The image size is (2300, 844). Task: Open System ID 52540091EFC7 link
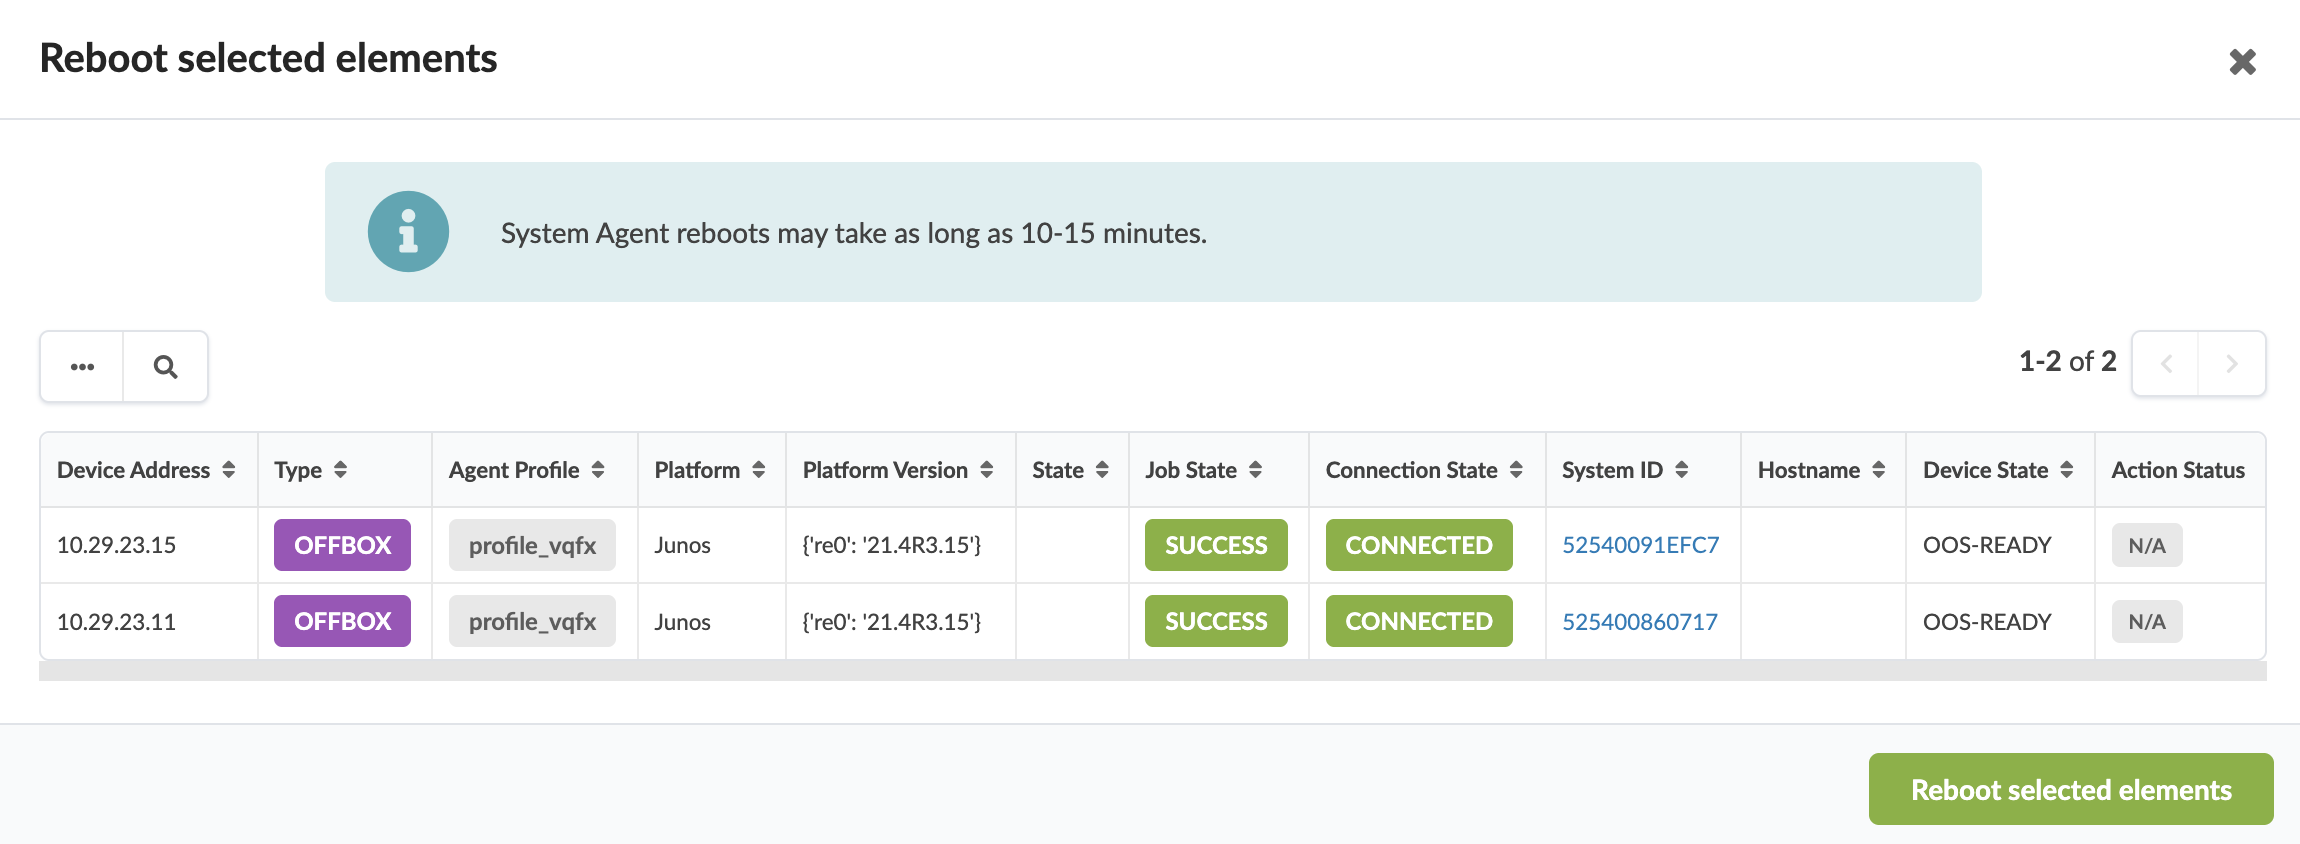pyautogui.click(x=1640, y=545)
